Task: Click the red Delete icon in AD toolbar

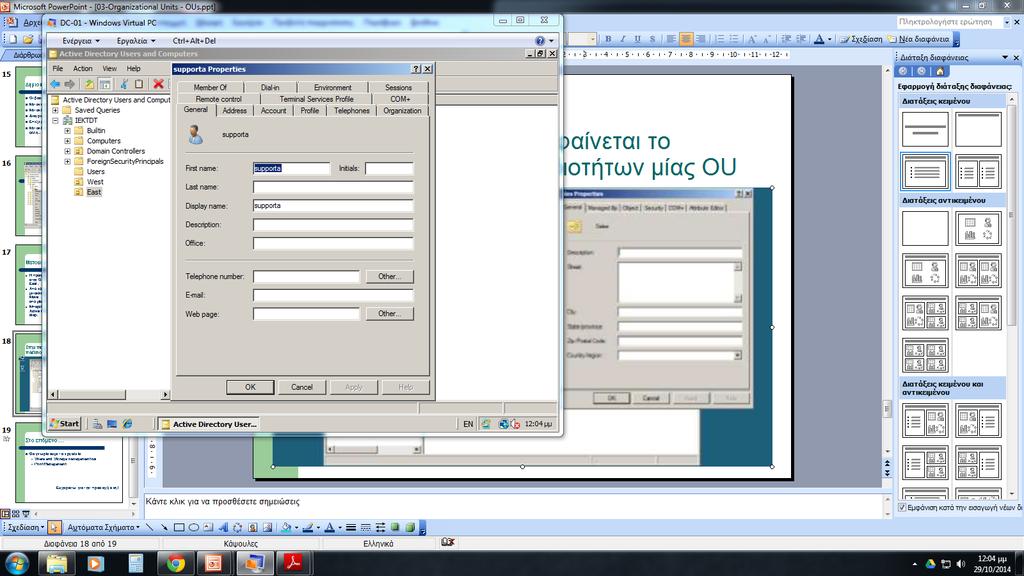Action: point(158,84)
